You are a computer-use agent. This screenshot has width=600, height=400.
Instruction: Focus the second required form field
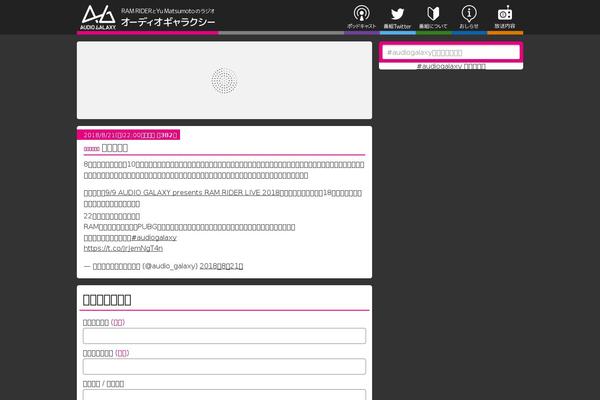pyautogui.click(x=224, y=366)
